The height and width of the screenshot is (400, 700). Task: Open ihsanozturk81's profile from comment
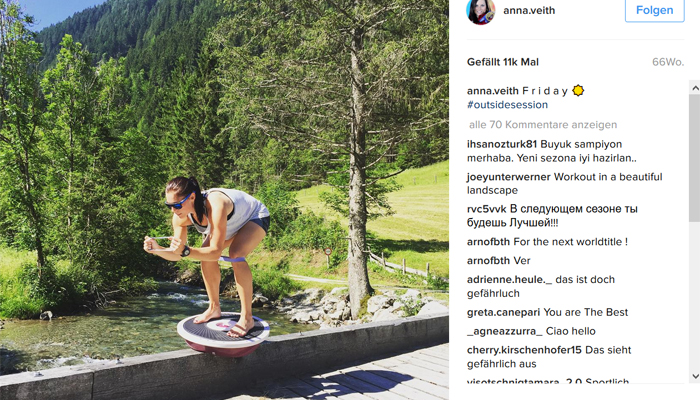[x=502, y=144]
